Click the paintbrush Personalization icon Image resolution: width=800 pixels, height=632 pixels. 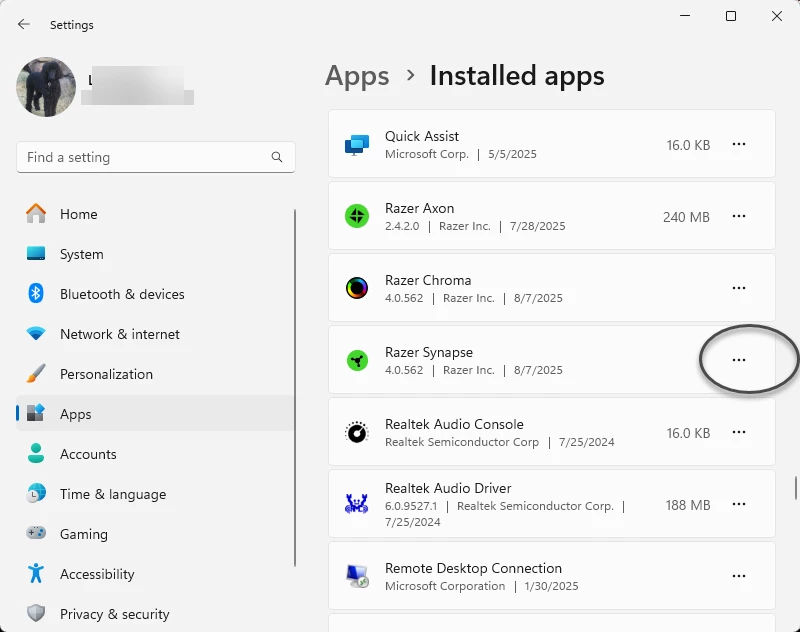[x=36, y=373]
